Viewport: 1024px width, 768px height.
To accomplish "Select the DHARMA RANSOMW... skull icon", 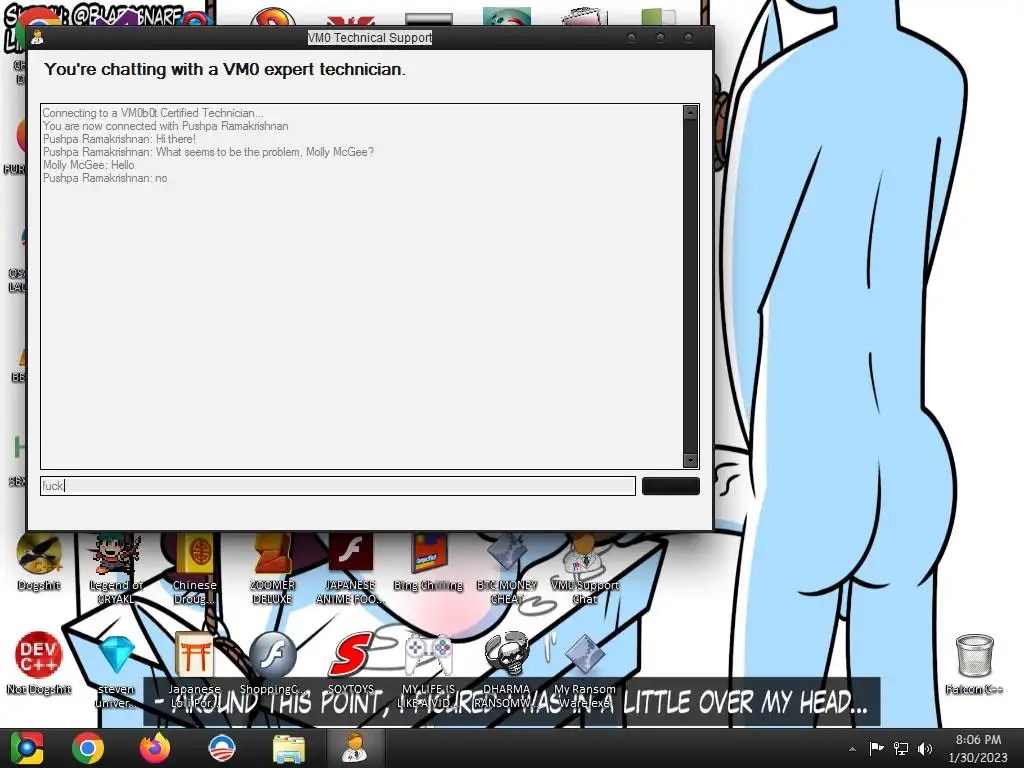I will pyautogui.click(x=507, y=669).
